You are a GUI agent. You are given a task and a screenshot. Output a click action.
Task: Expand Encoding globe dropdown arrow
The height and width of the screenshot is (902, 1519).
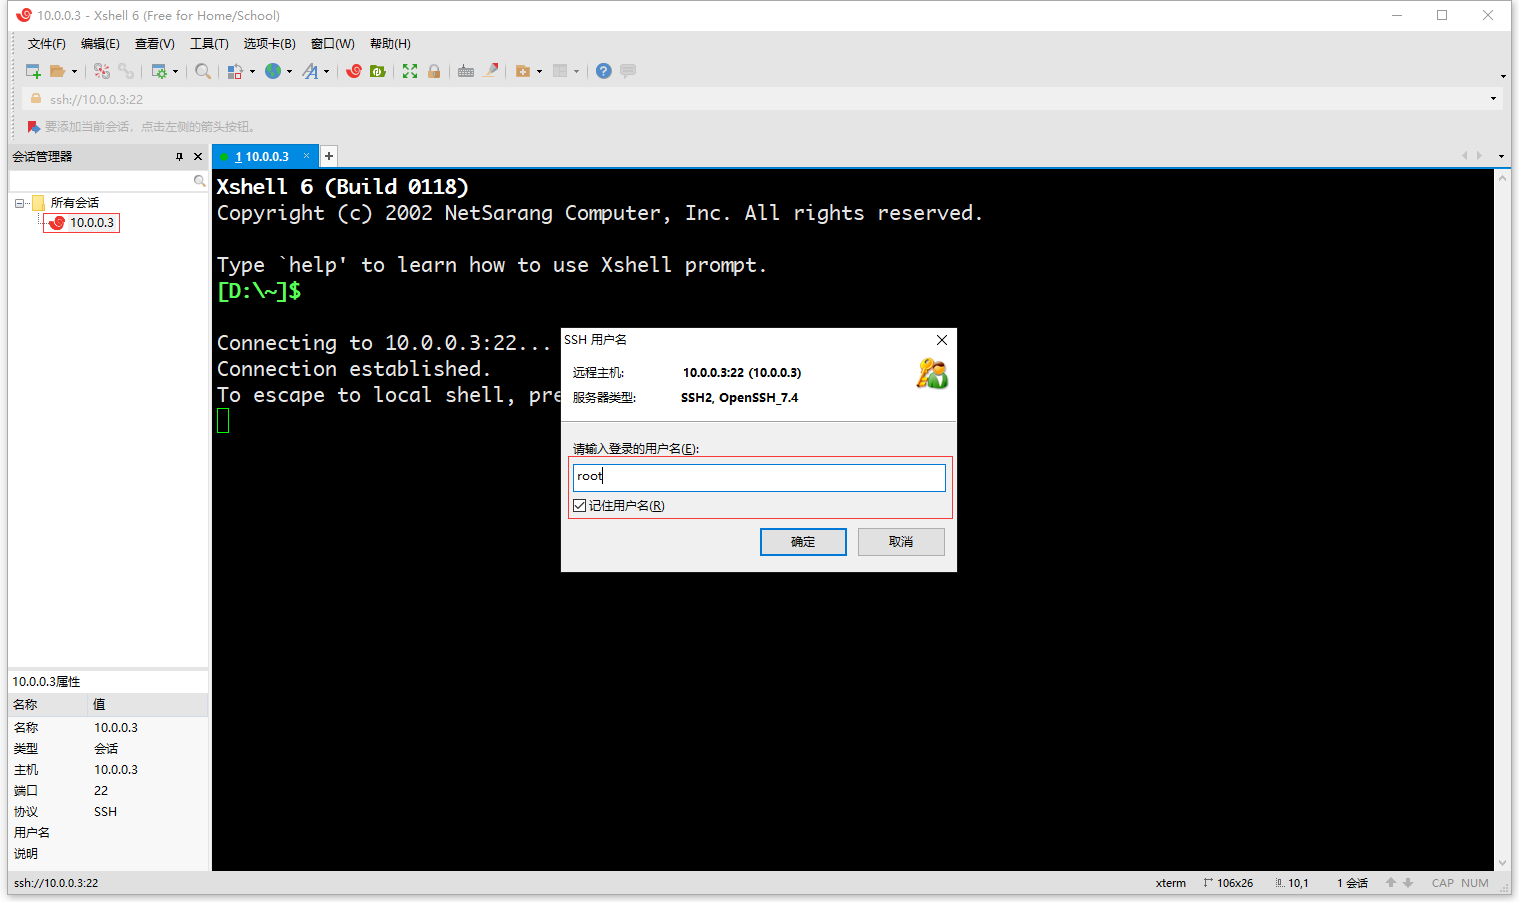289,72
